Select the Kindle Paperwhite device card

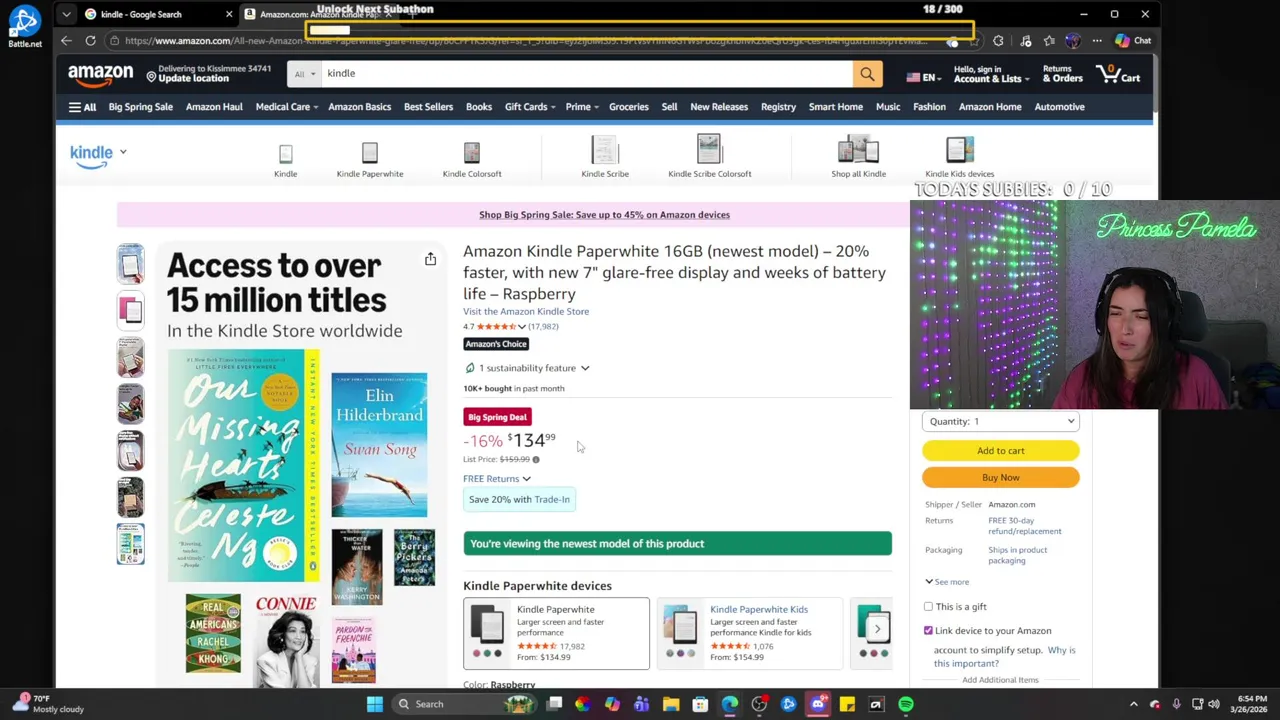[x=556, y=633]
